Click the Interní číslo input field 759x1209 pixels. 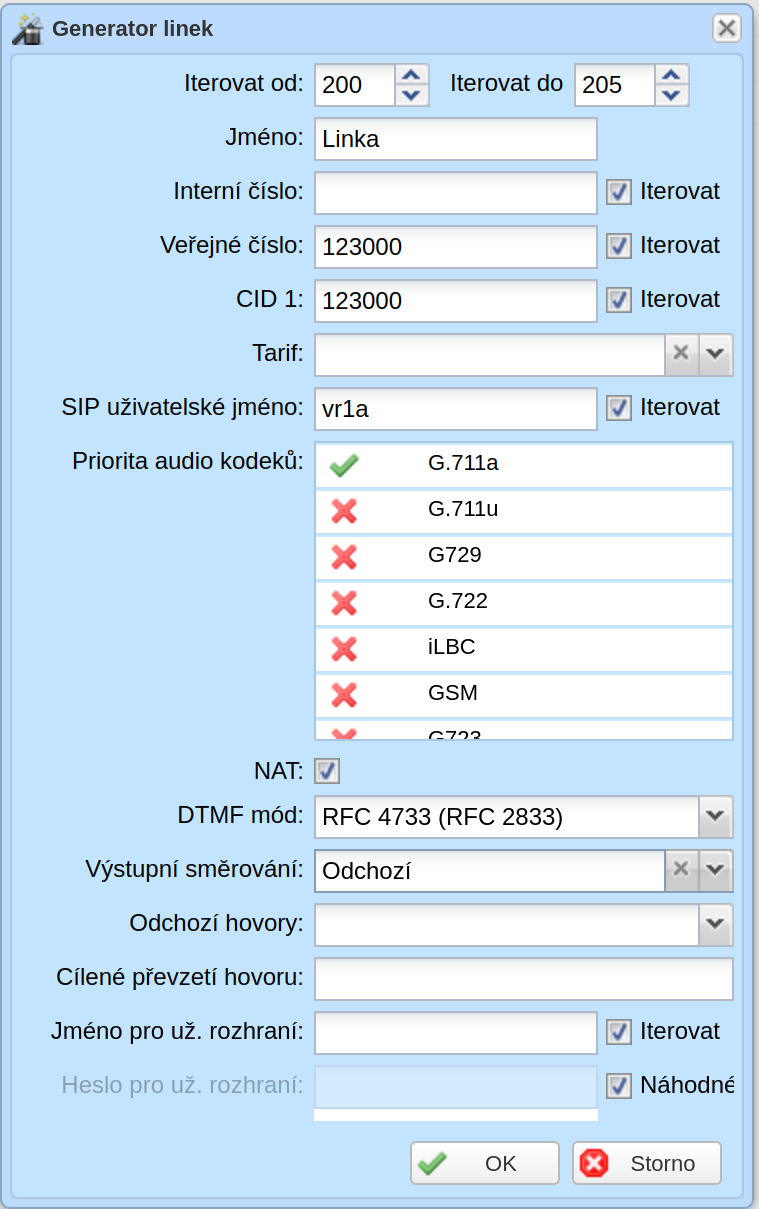click(456, 192)
